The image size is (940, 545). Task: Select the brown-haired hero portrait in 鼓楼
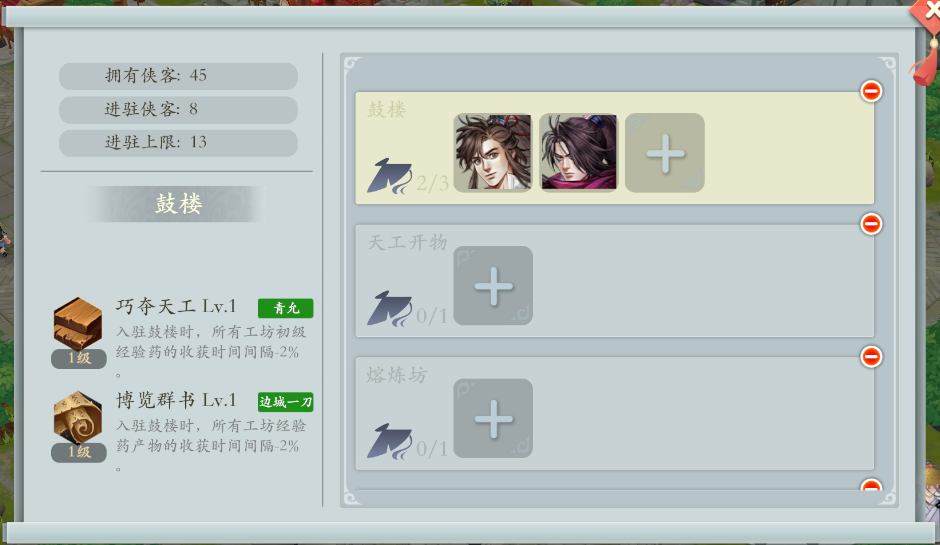pos(493,153)
